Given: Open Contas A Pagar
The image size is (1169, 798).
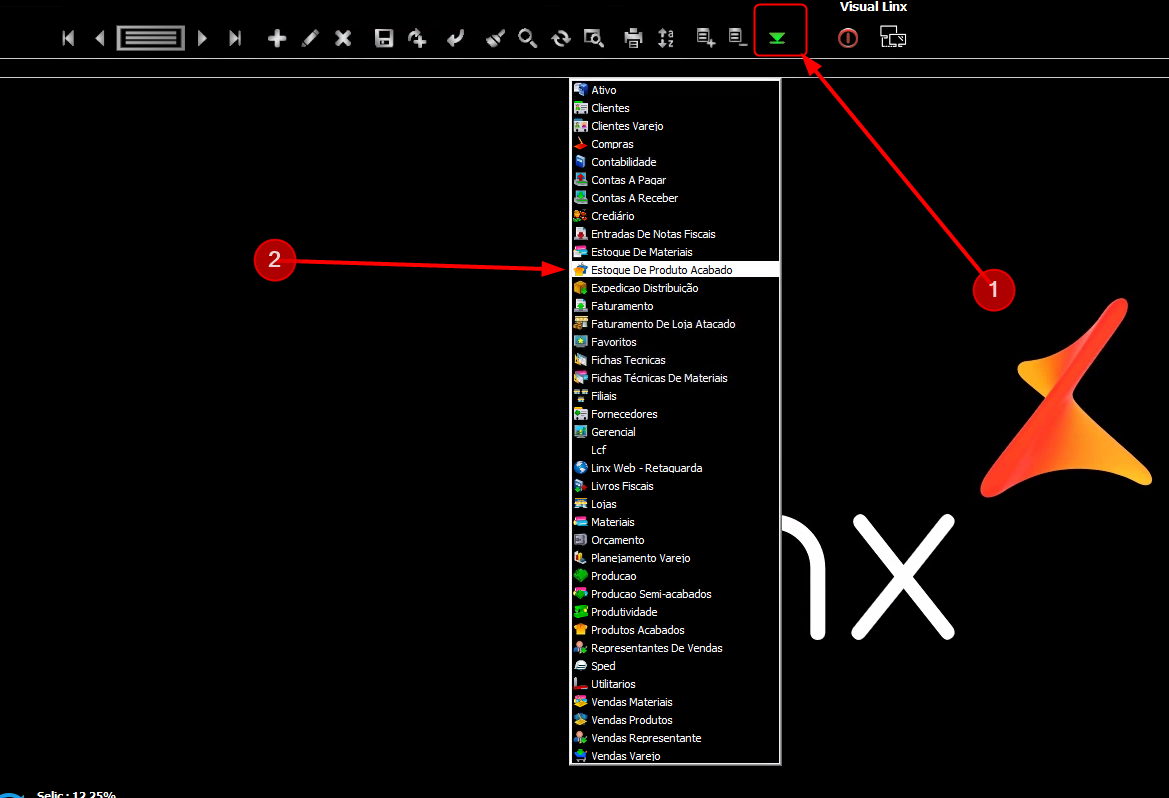Looking at the screenshot, I should (675, 180).
